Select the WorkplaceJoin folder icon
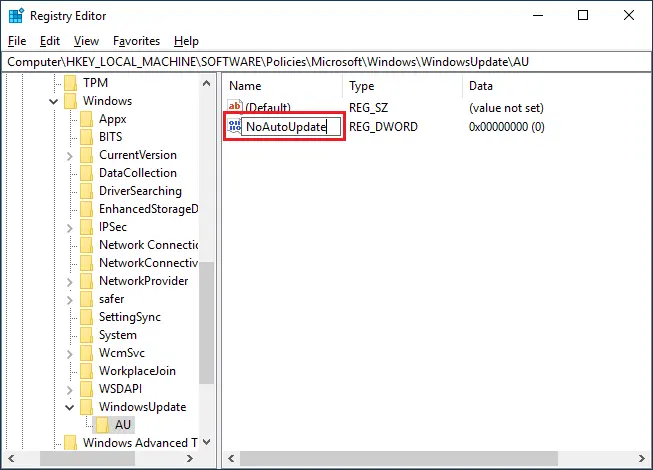Image resolution: width=653 pixels, height=470 pixels. click(86, 371)
